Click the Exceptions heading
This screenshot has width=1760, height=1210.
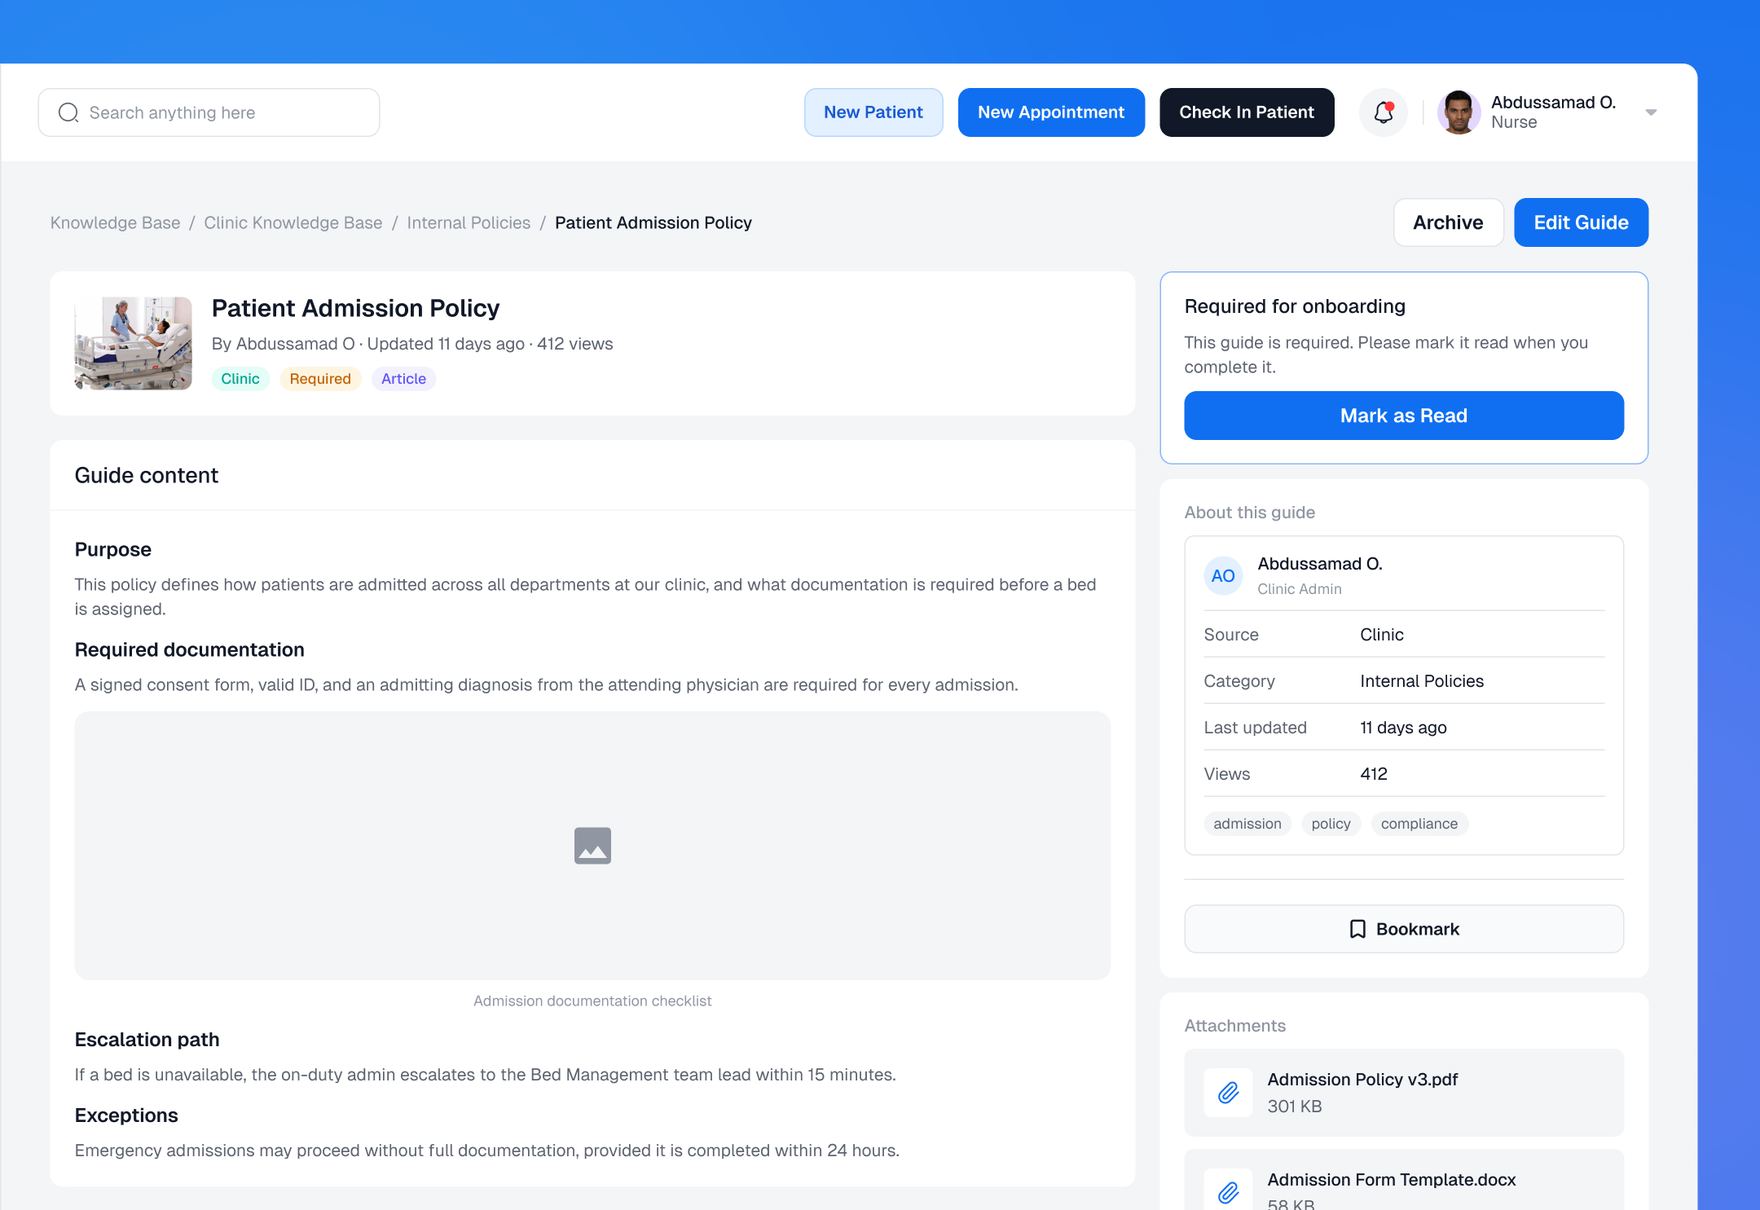tap(126, 1115)
